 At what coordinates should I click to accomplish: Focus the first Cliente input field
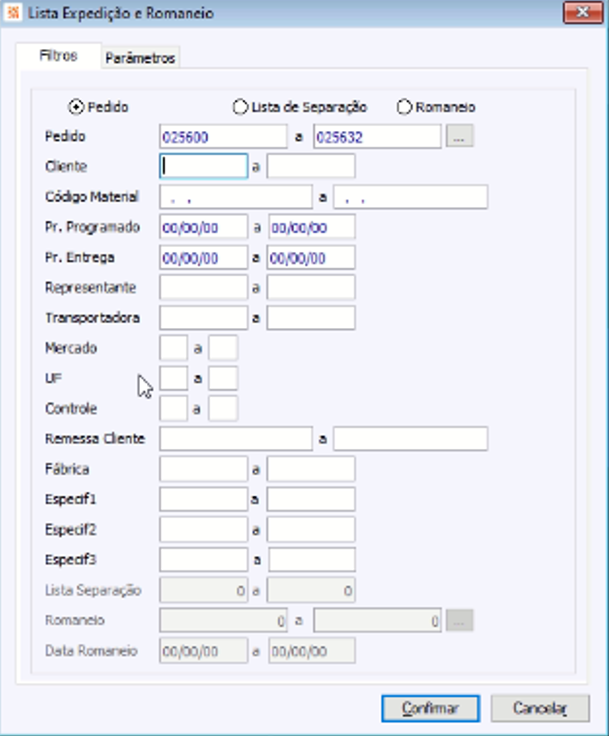point(203,166)
